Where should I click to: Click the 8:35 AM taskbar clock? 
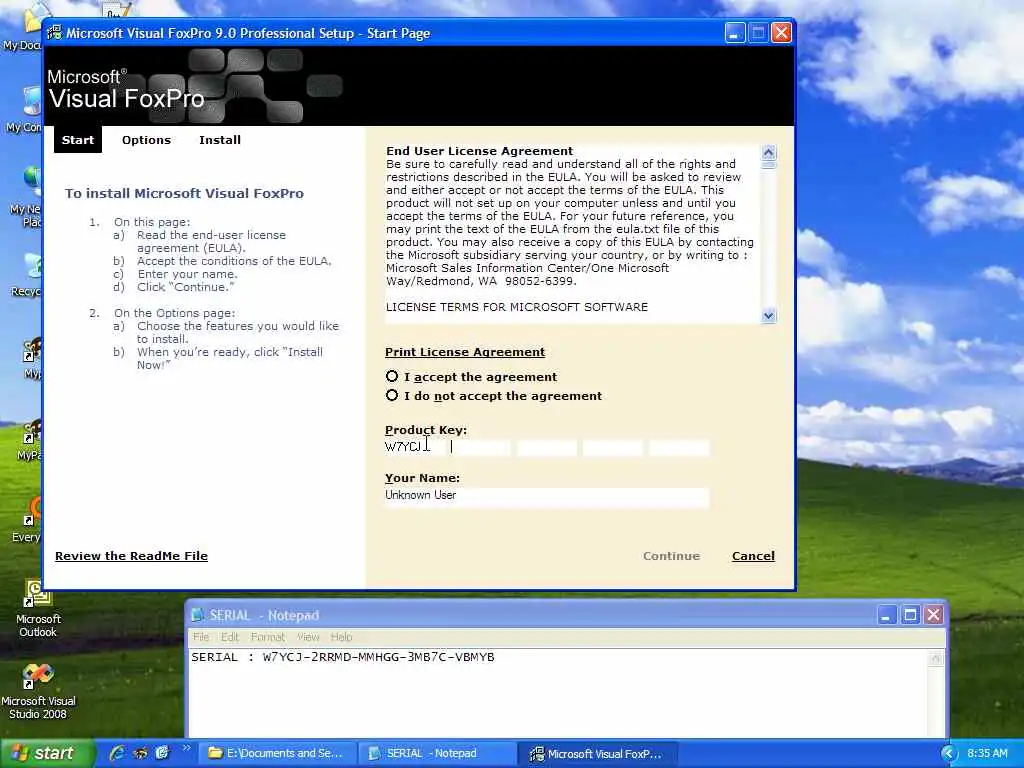(987, 754)
